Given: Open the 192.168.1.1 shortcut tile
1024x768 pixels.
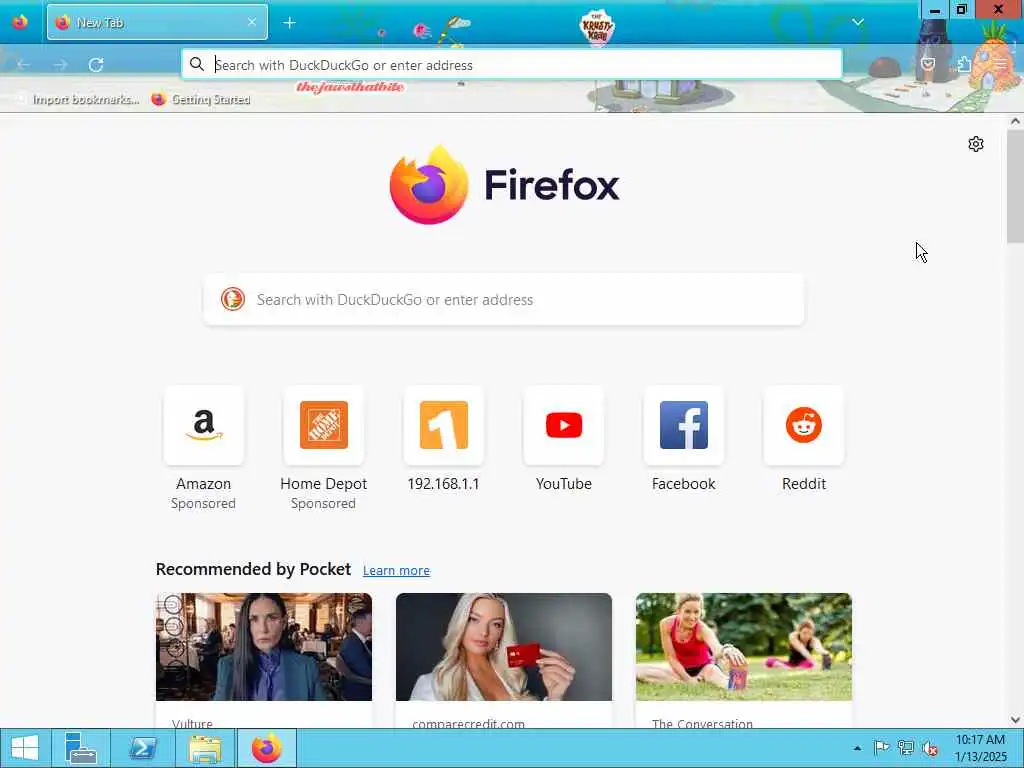Looking at the screenshot, I should [443, 425].
